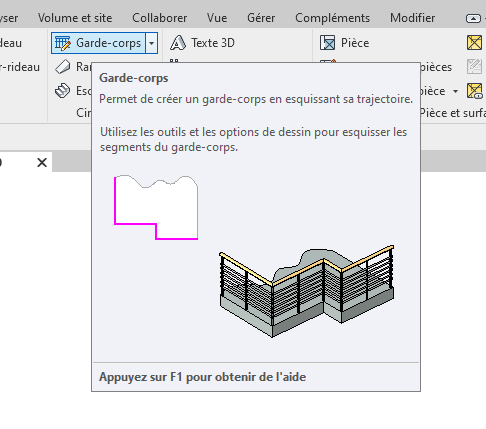Open the Garde-corps dropdown arrow

[151, 43]
